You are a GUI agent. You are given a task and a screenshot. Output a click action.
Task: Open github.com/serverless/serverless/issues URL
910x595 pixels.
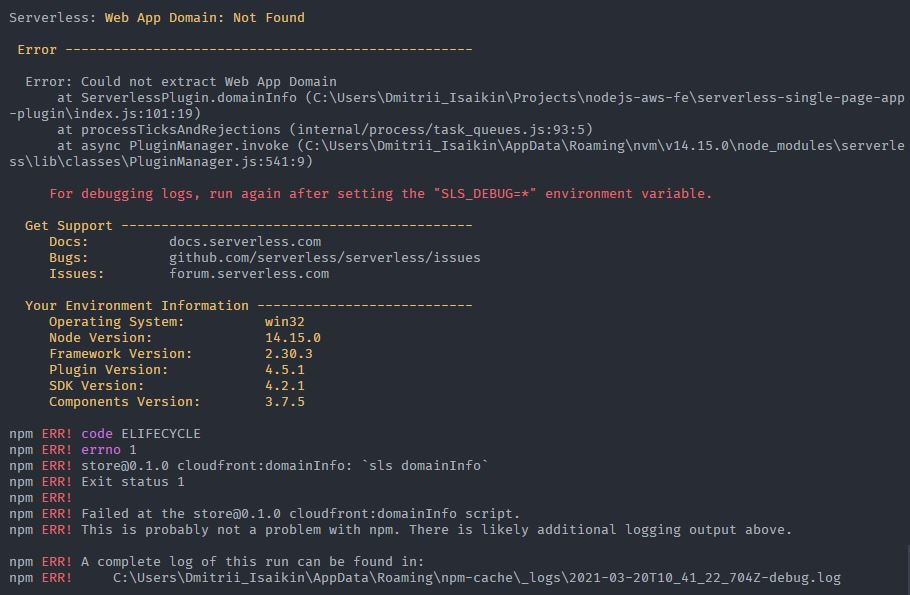point(324,258)
